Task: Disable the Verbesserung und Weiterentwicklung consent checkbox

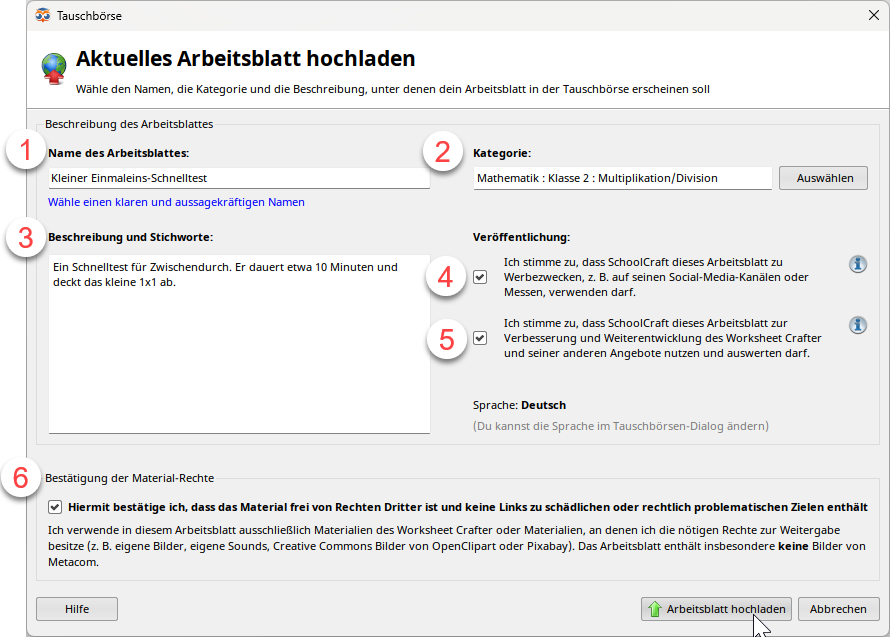Action: tap(480, 338)
